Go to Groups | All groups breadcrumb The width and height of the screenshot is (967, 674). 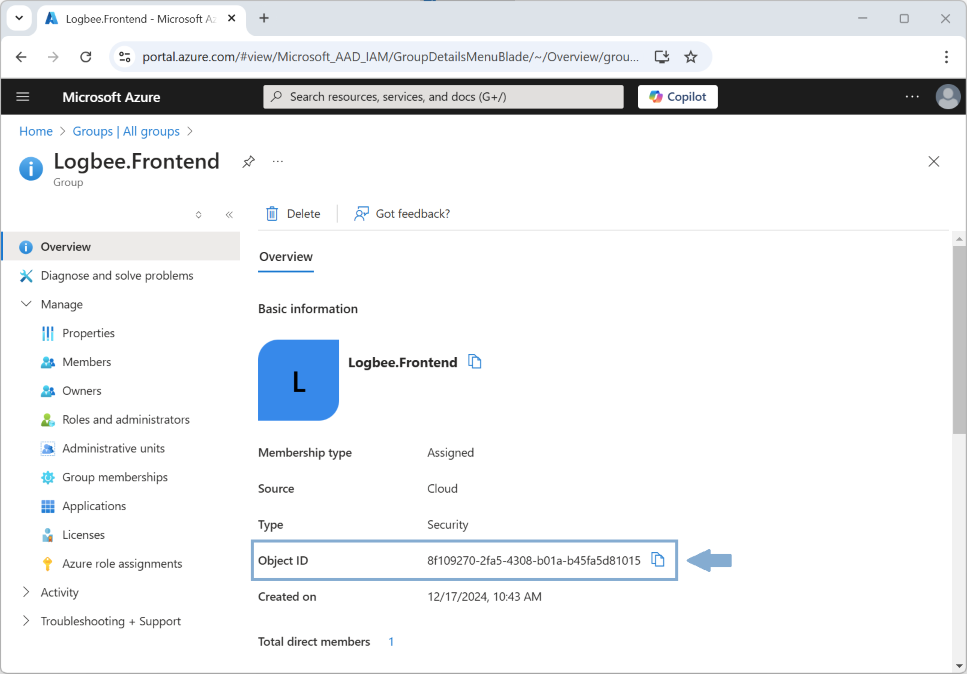tap(126, 131)
